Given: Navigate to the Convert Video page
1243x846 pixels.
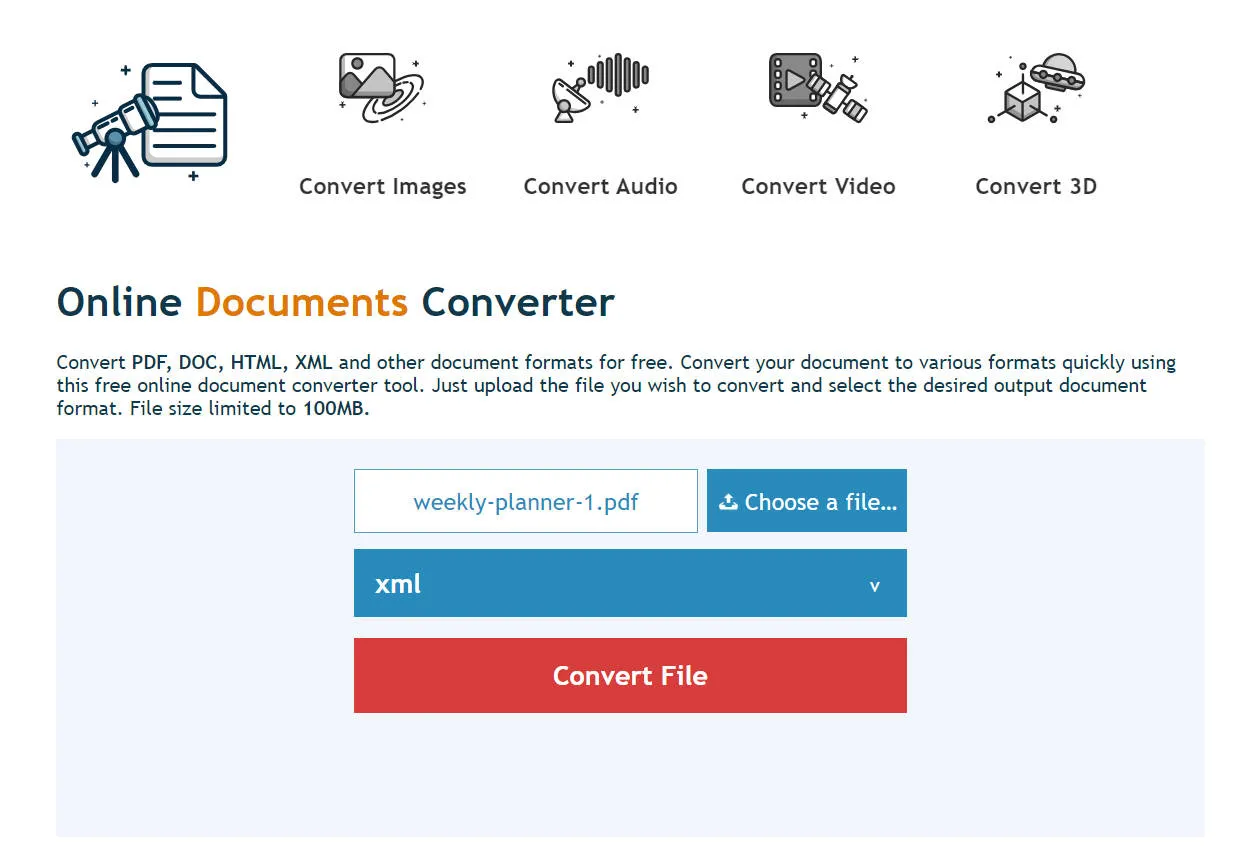Looking at the screenshot, I should 818,186.
